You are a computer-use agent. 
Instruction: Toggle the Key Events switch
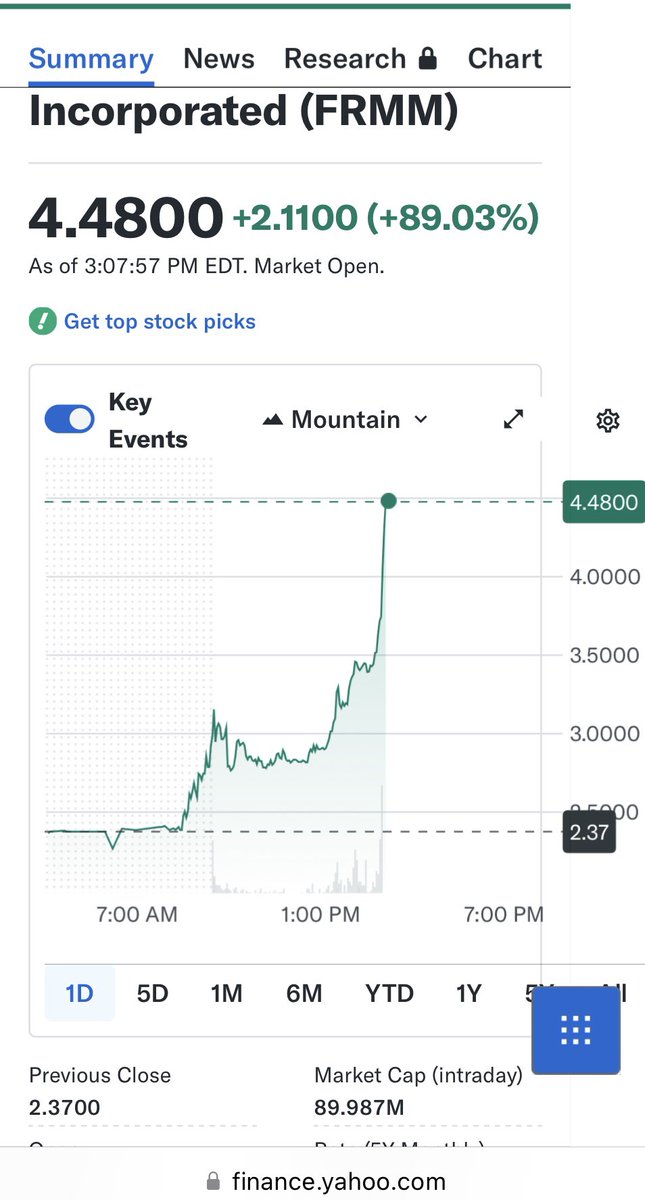point(70,420)
